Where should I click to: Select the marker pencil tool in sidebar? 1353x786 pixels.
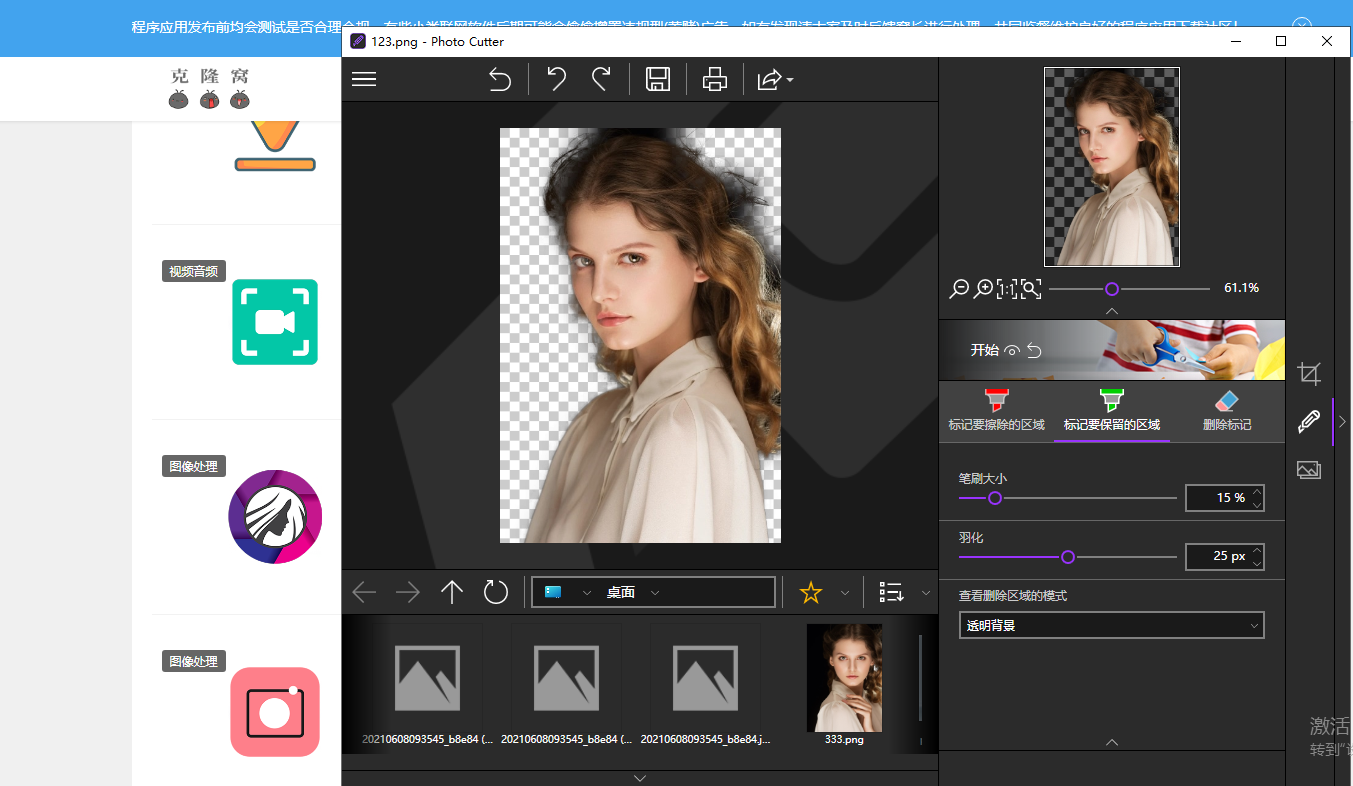(1309, 421)
